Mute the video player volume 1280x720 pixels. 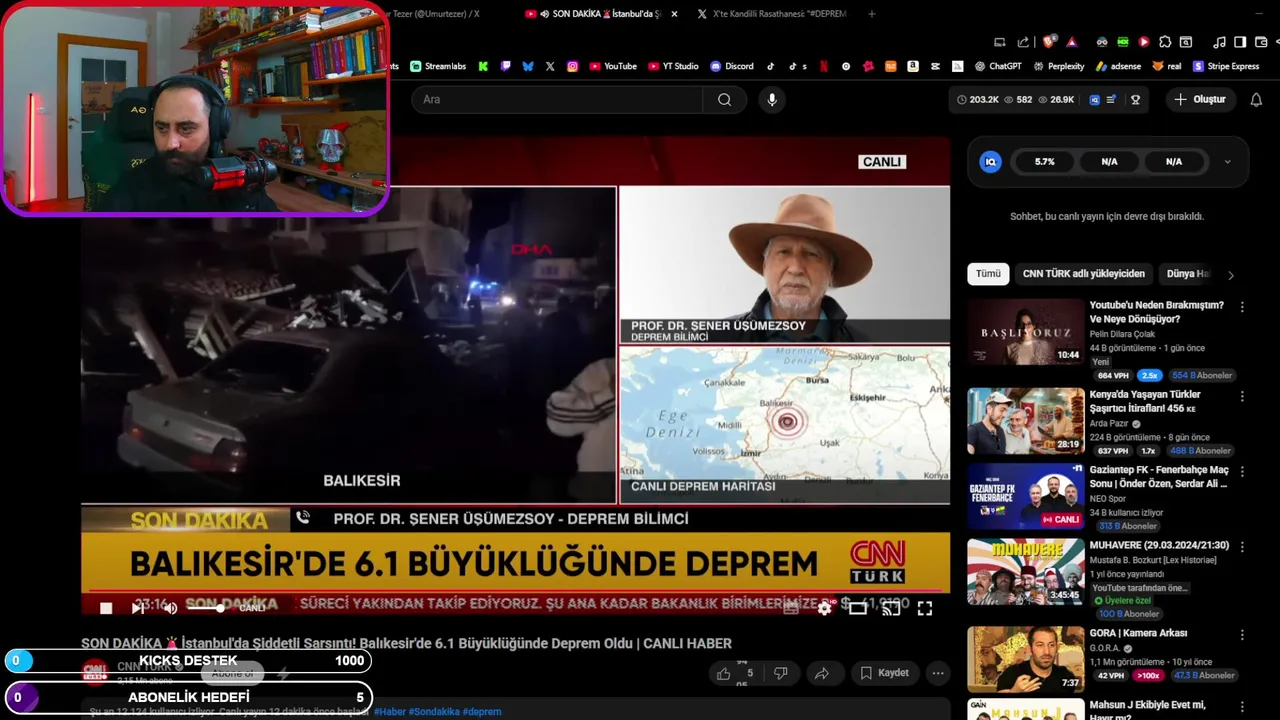coord(170,608)
